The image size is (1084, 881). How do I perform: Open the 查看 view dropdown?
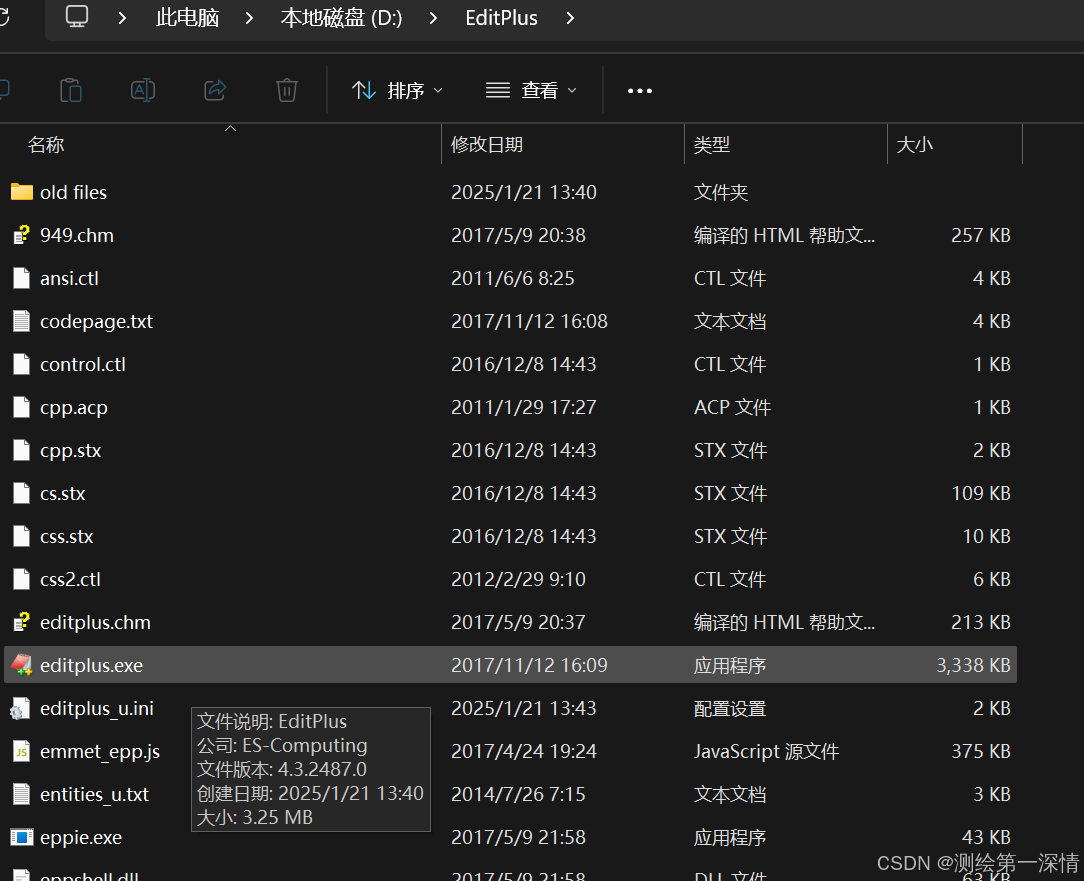pos(531,91)
